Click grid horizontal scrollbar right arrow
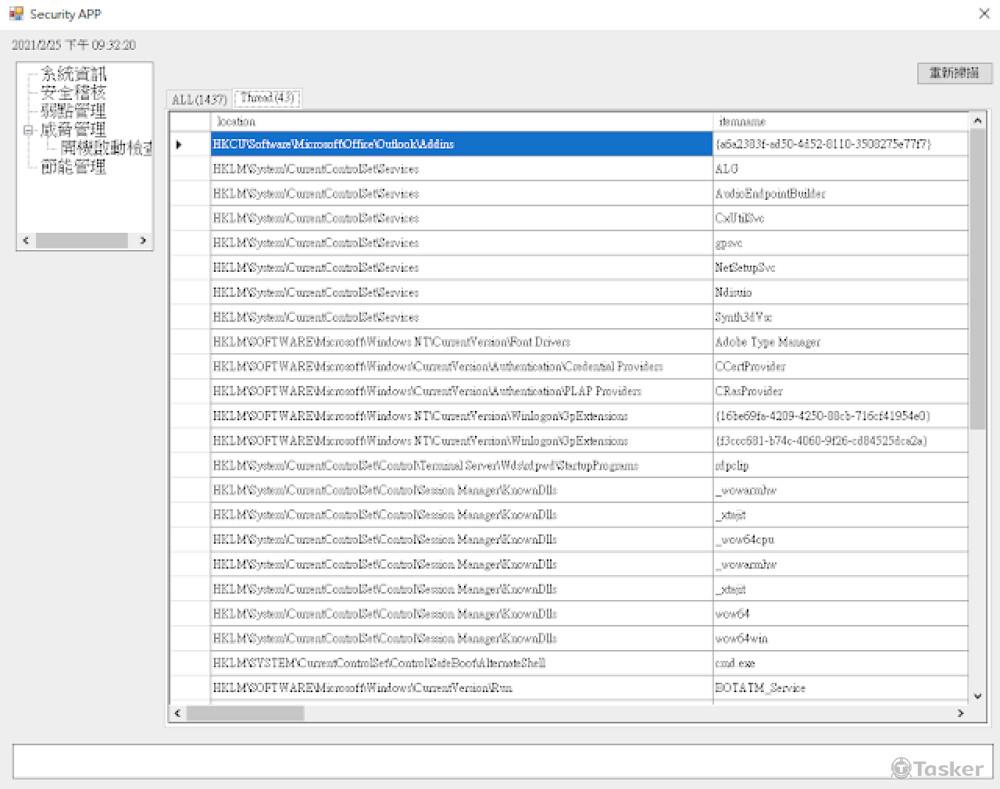 pyautogui.click(x=960, y=713)
